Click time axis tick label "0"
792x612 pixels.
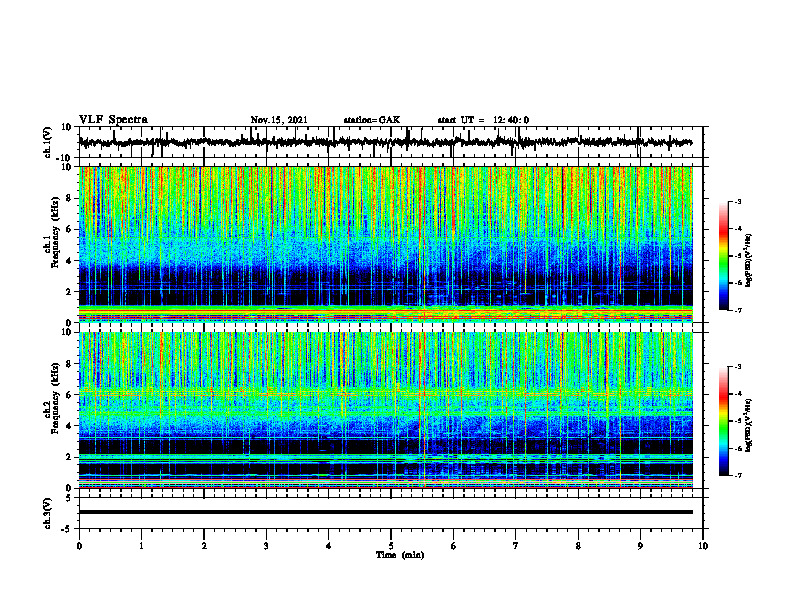pyautogui.click(x=79, y=546)
